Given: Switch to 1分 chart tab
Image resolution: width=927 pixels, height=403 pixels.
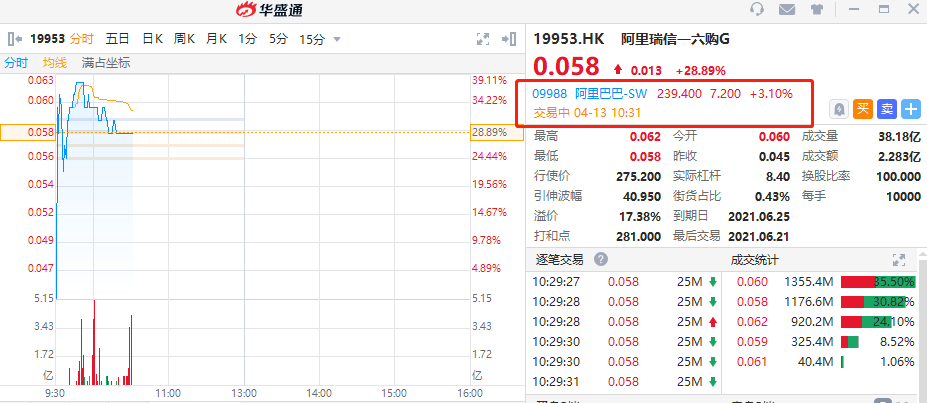Looking at the screenshot, I should click(248, 39).
